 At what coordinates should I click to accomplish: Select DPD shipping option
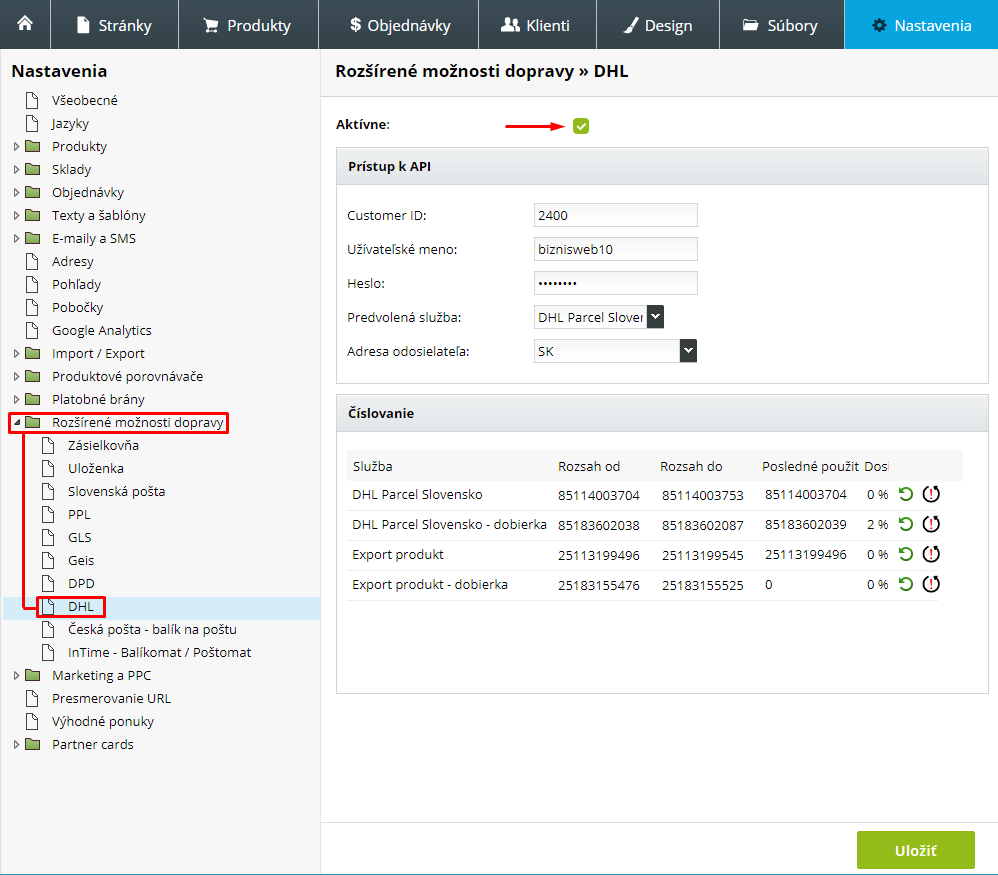pyautogui.click(x=81, y=583)
